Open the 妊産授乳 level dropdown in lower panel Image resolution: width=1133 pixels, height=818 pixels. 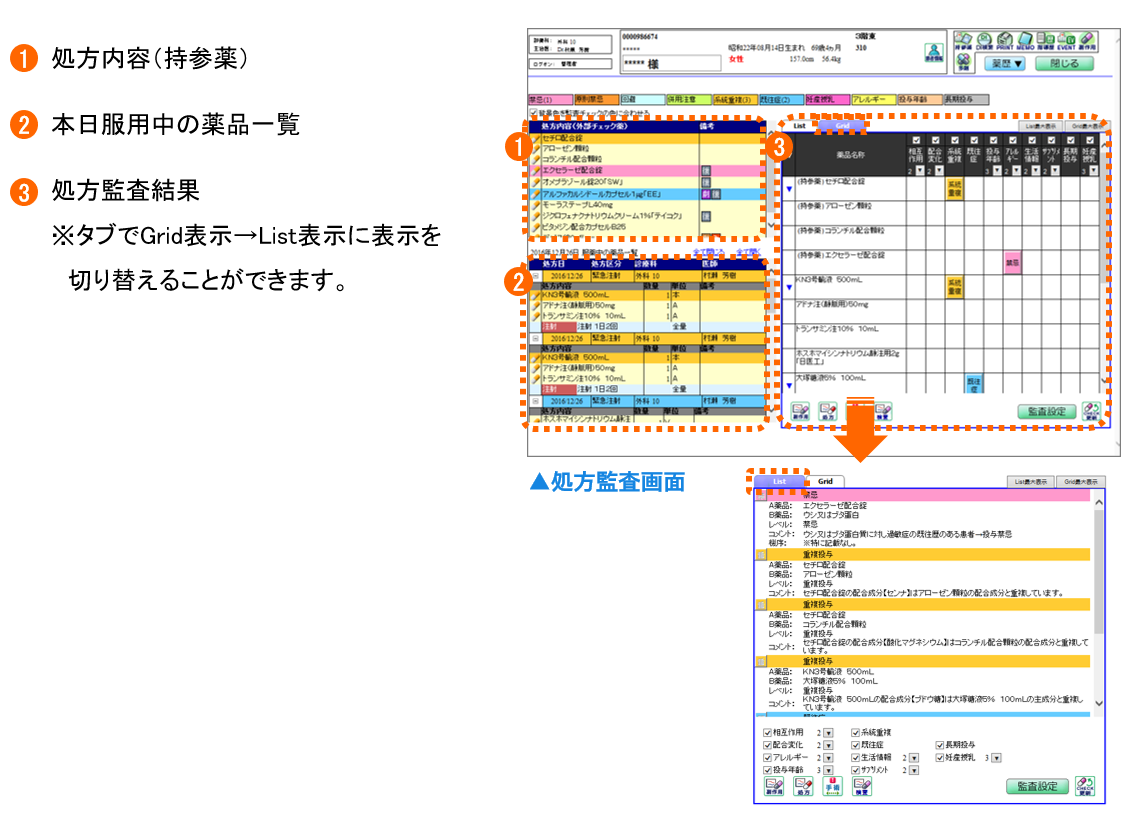(x=996, y=758)
